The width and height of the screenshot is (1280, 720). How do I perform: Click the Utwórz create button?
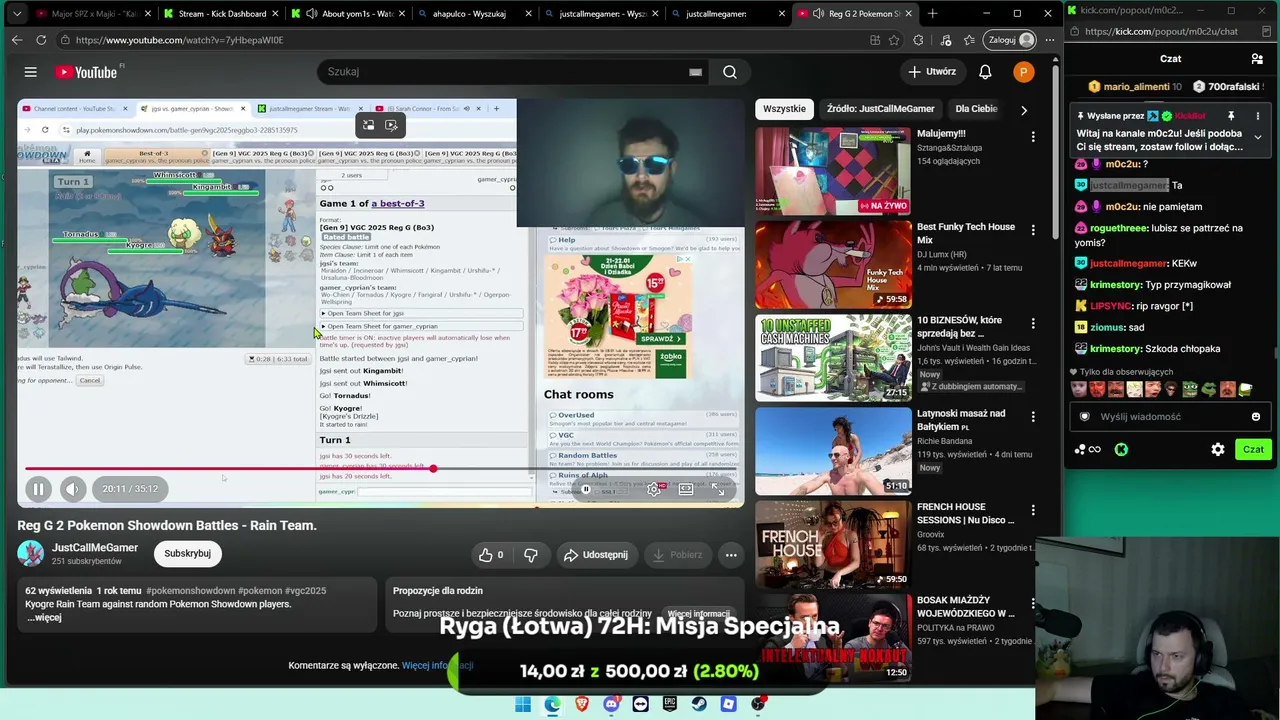click(x=932, y=72)
